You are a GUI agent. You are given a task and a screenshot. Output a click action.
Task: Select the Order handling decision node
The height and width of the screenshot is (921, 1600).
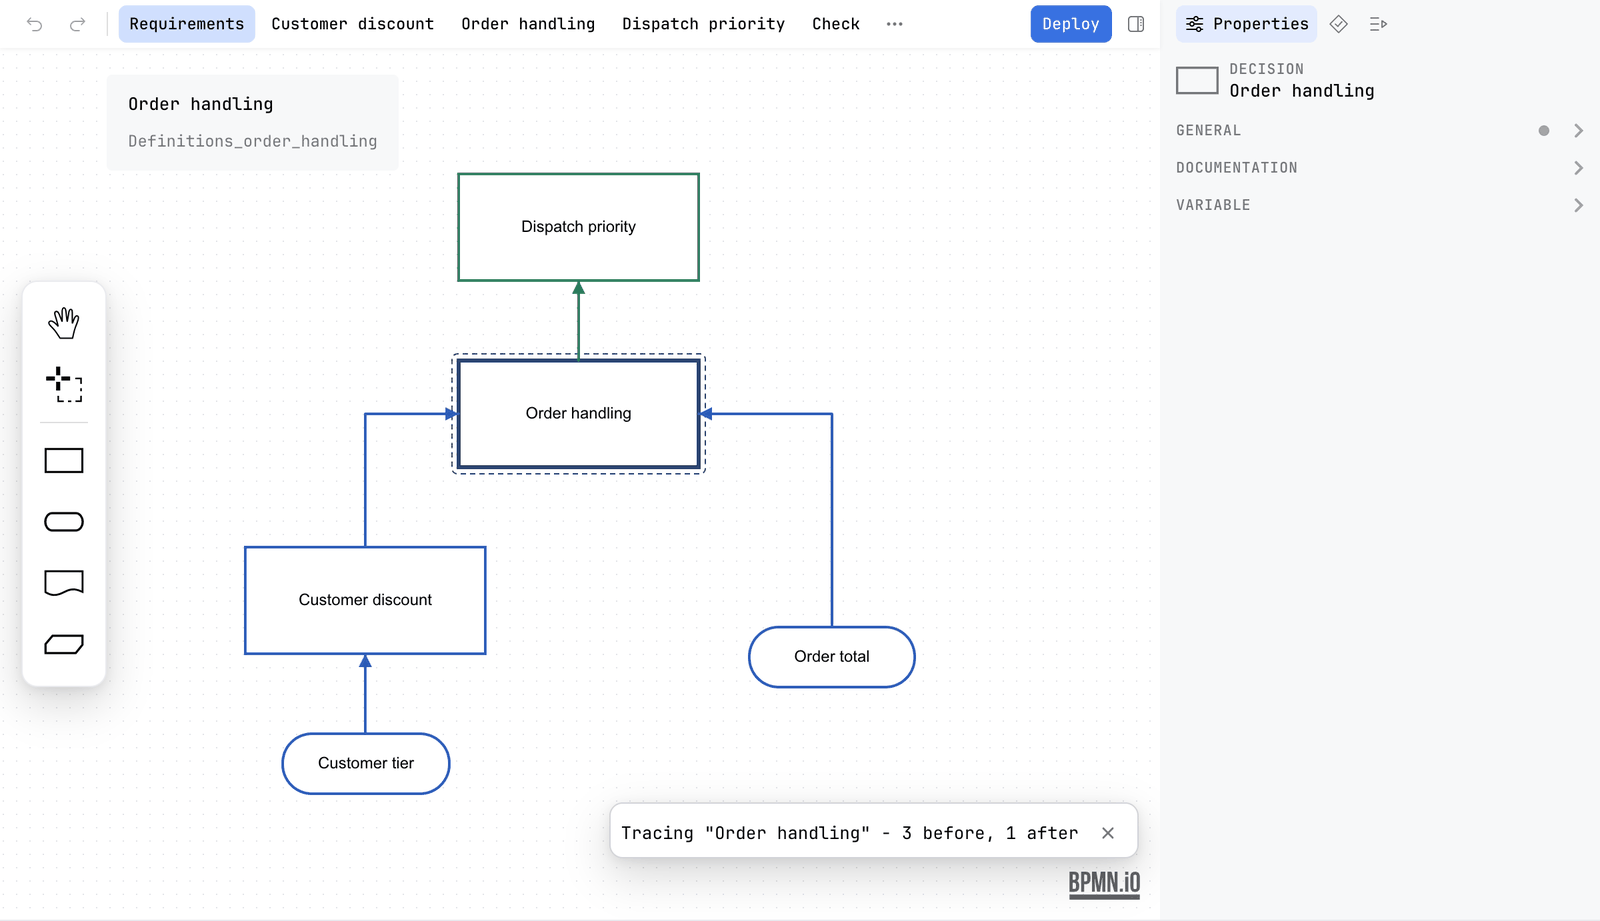tap(578, 414)
